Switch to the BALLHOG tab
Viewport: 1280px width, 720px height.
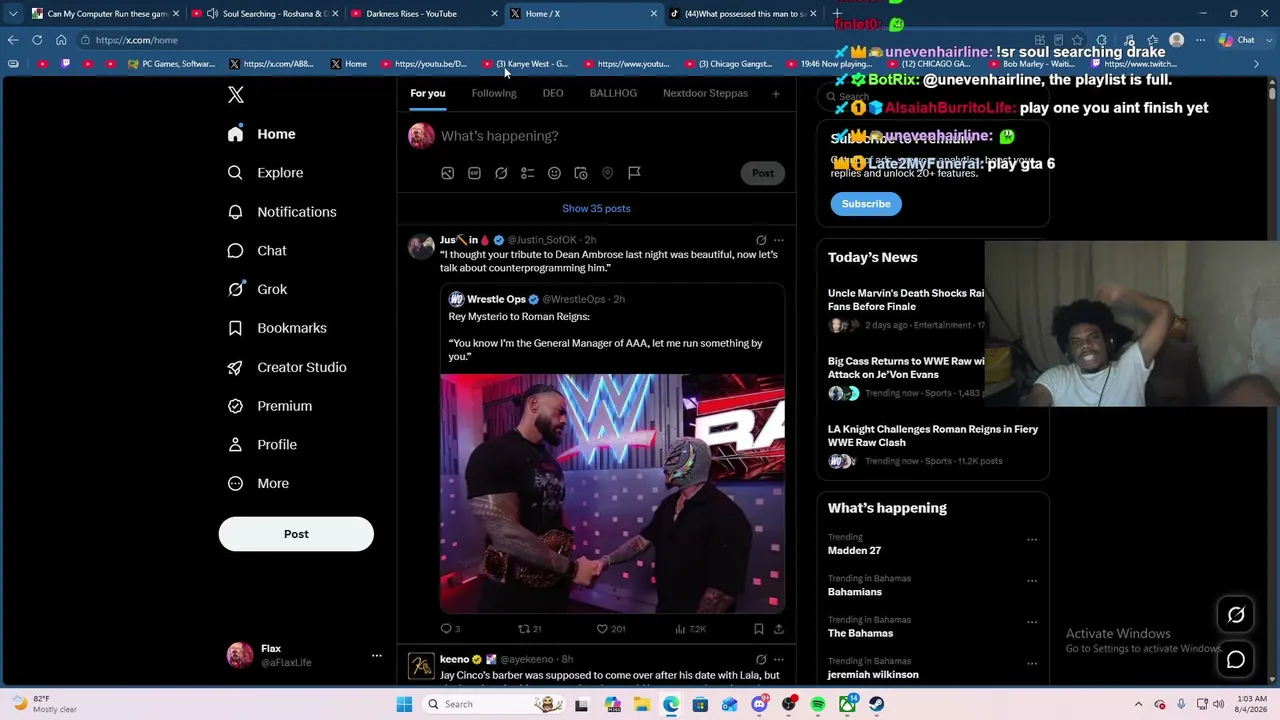(x=613, y=93)
